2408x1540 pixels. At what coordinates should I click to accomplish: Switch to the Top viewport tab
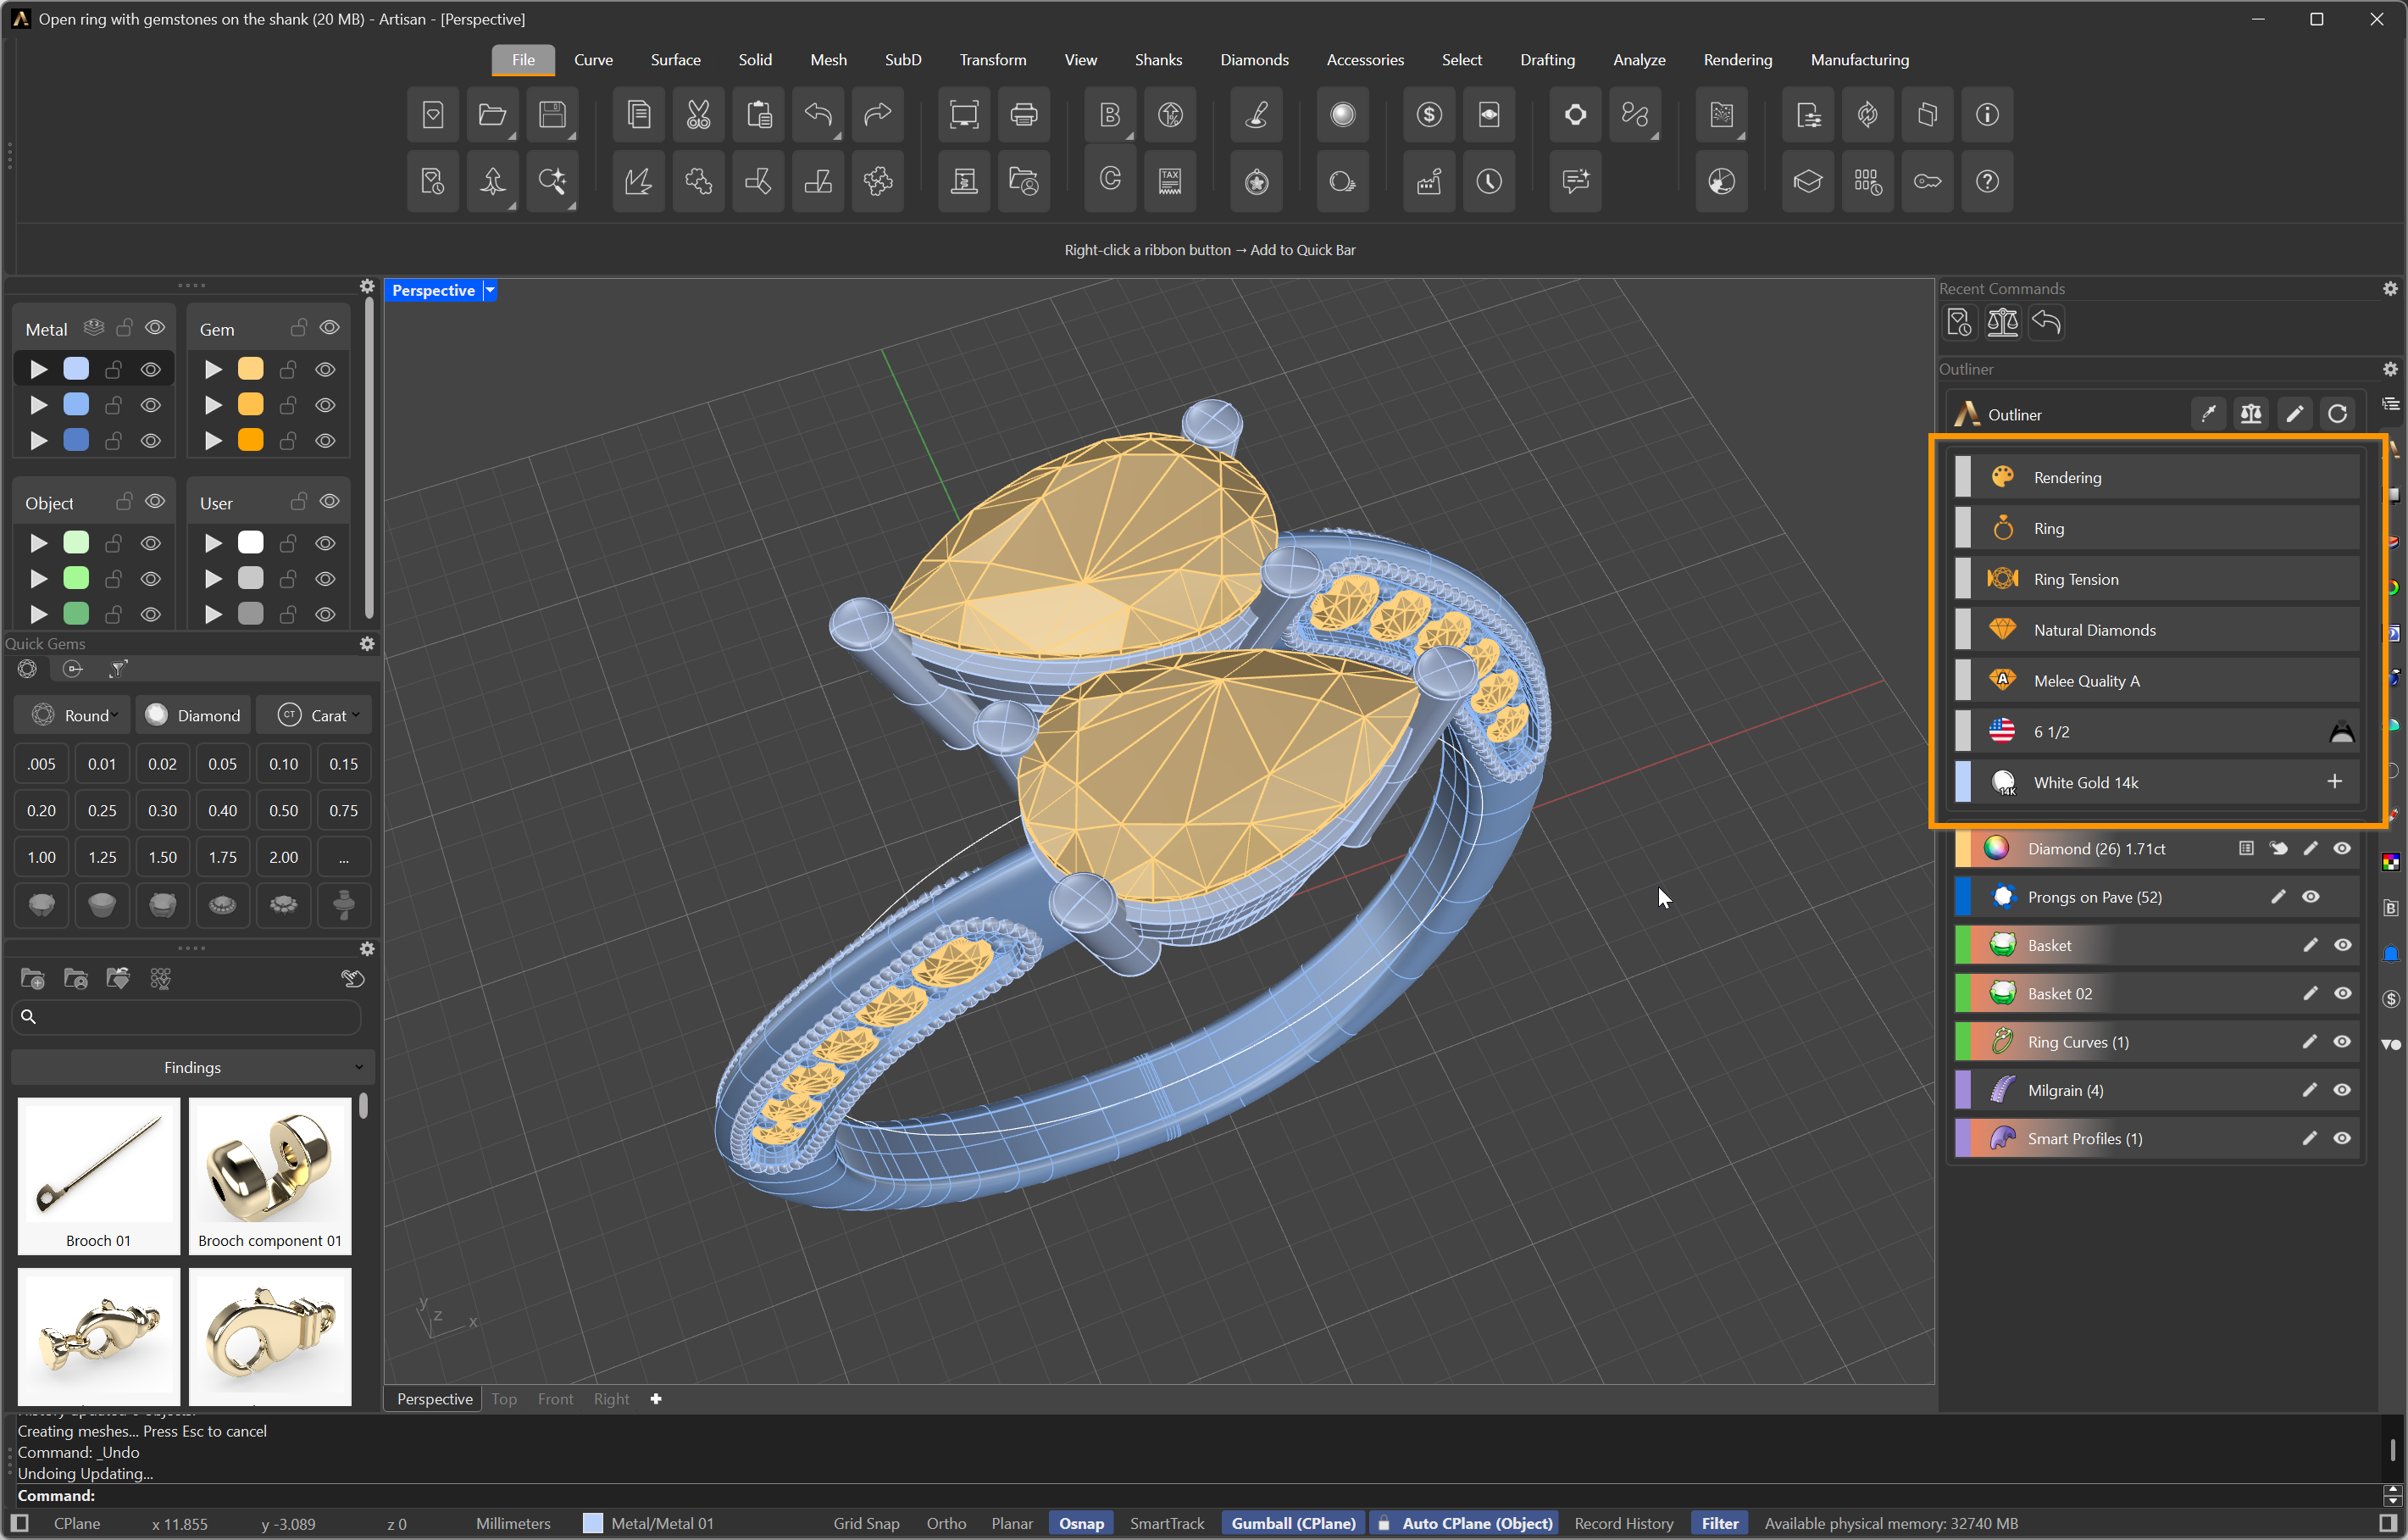pyautogui.click(x=504, y=1399)
